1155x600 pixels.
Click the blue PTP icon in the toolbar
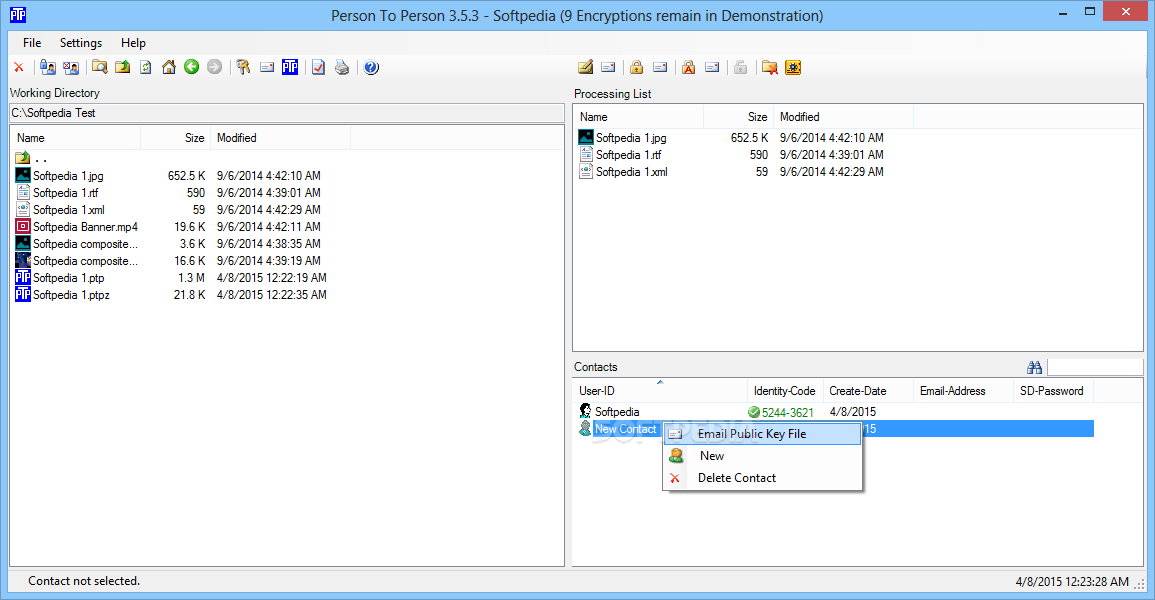[x=290, y=67]
